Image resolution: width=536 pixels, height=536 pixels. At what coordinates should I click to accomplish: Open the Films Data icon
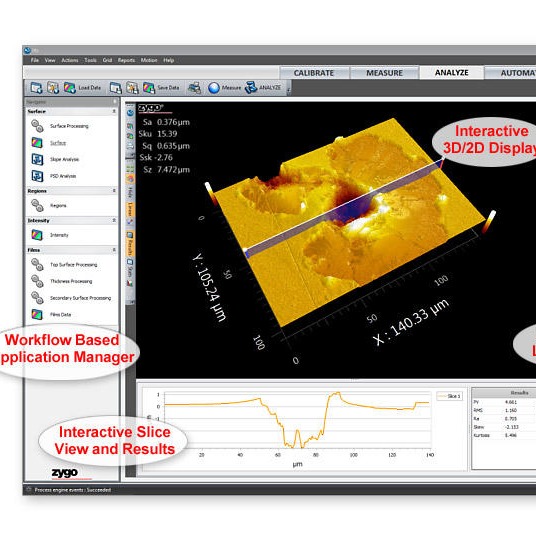click(x=37, y=314)
